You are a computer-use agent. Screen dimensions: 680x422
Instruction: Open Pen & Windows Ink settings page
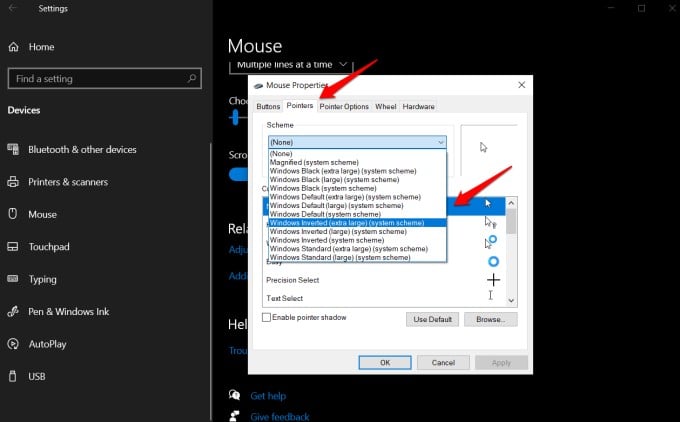pyautogui.click(x=69, y=311)
